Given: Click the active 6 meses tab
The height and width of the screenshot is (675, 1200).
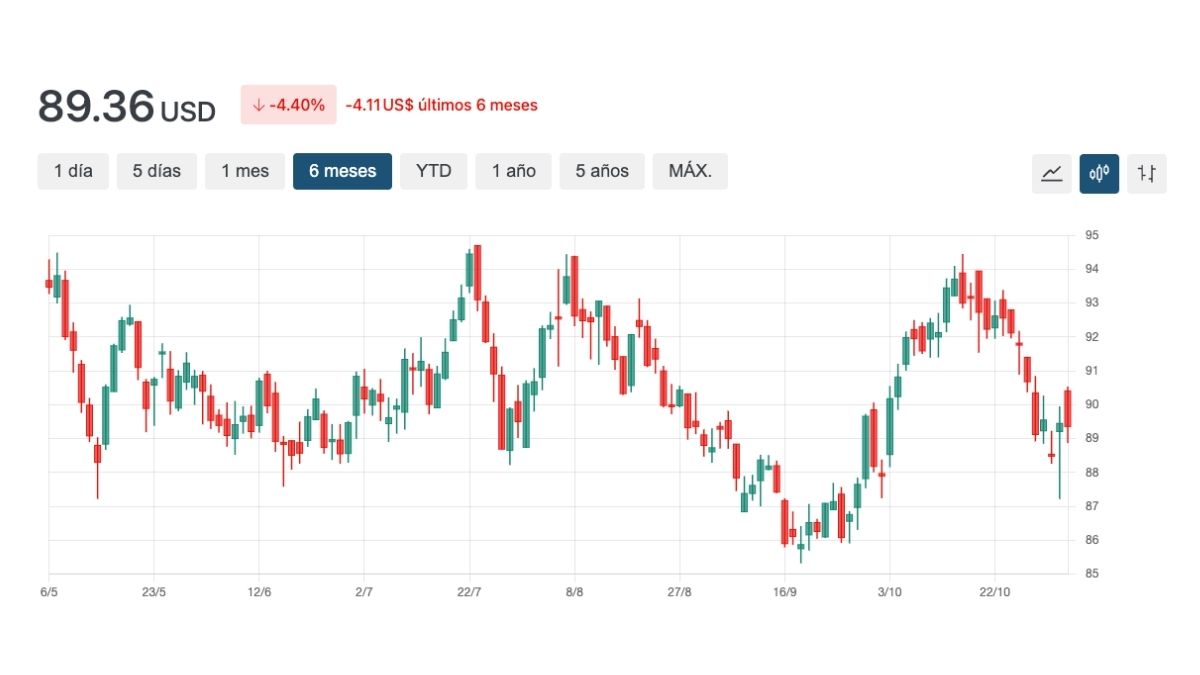Looking at the screenshot, I should (342, 171).
